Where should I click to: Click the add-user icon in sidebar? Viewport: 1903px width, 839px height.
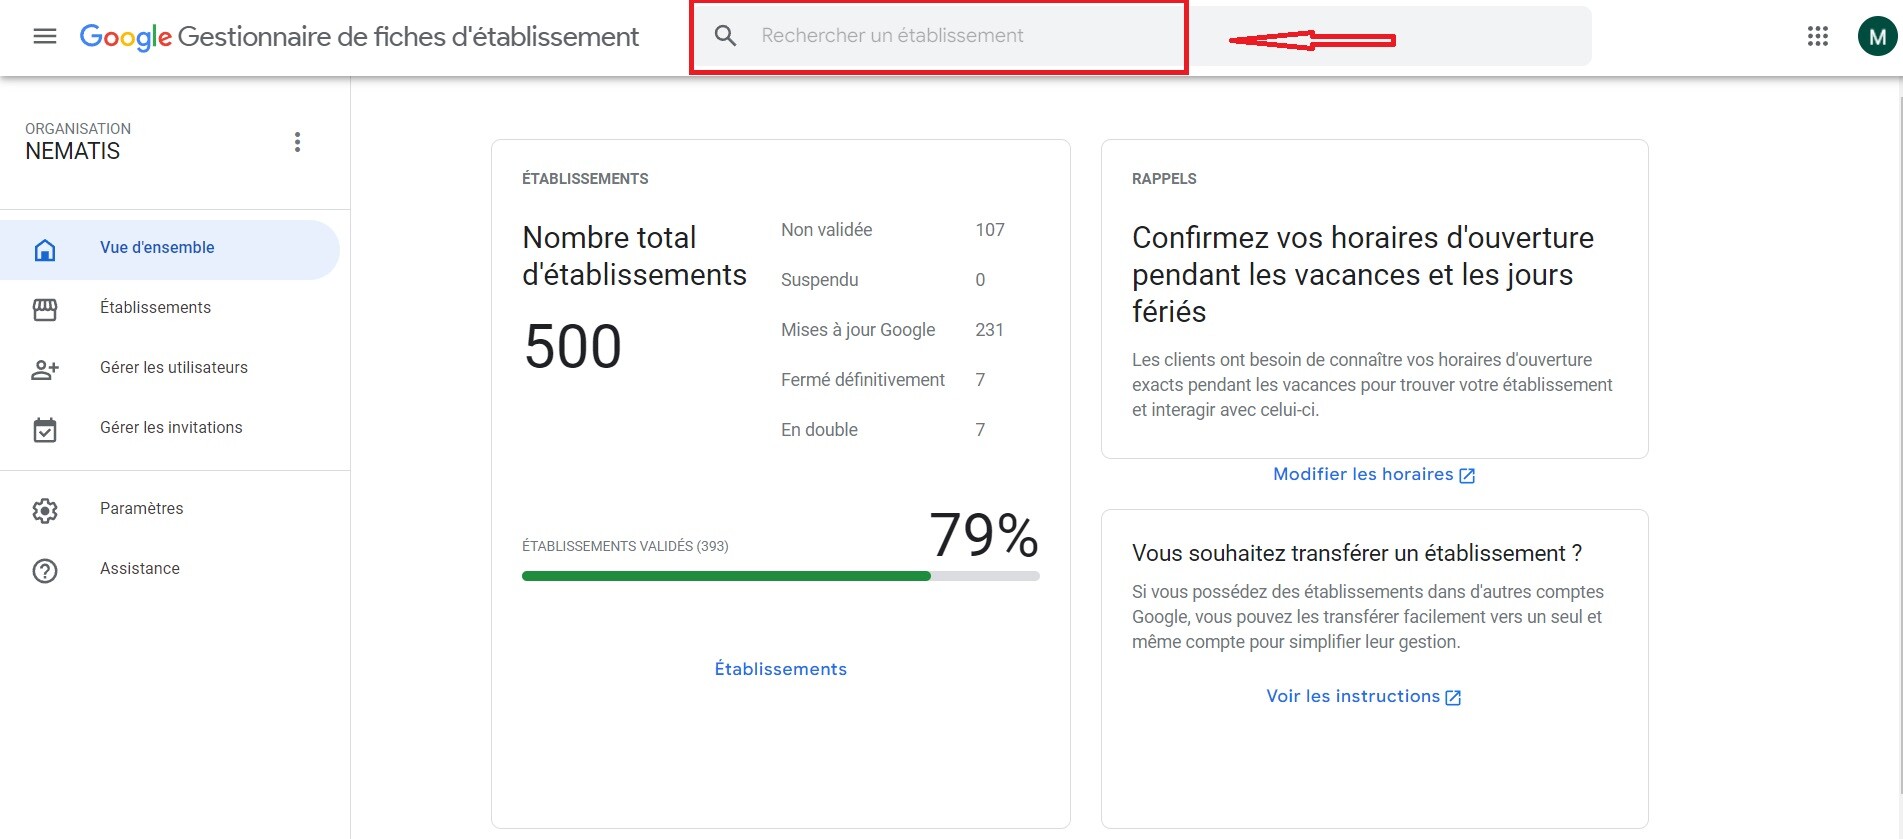point(45,369)
